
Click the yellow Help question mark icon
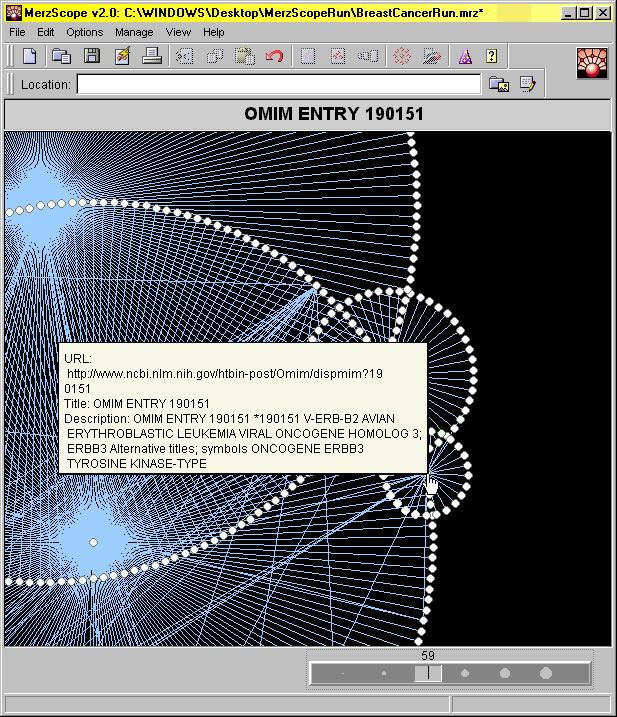pos(492,57)
